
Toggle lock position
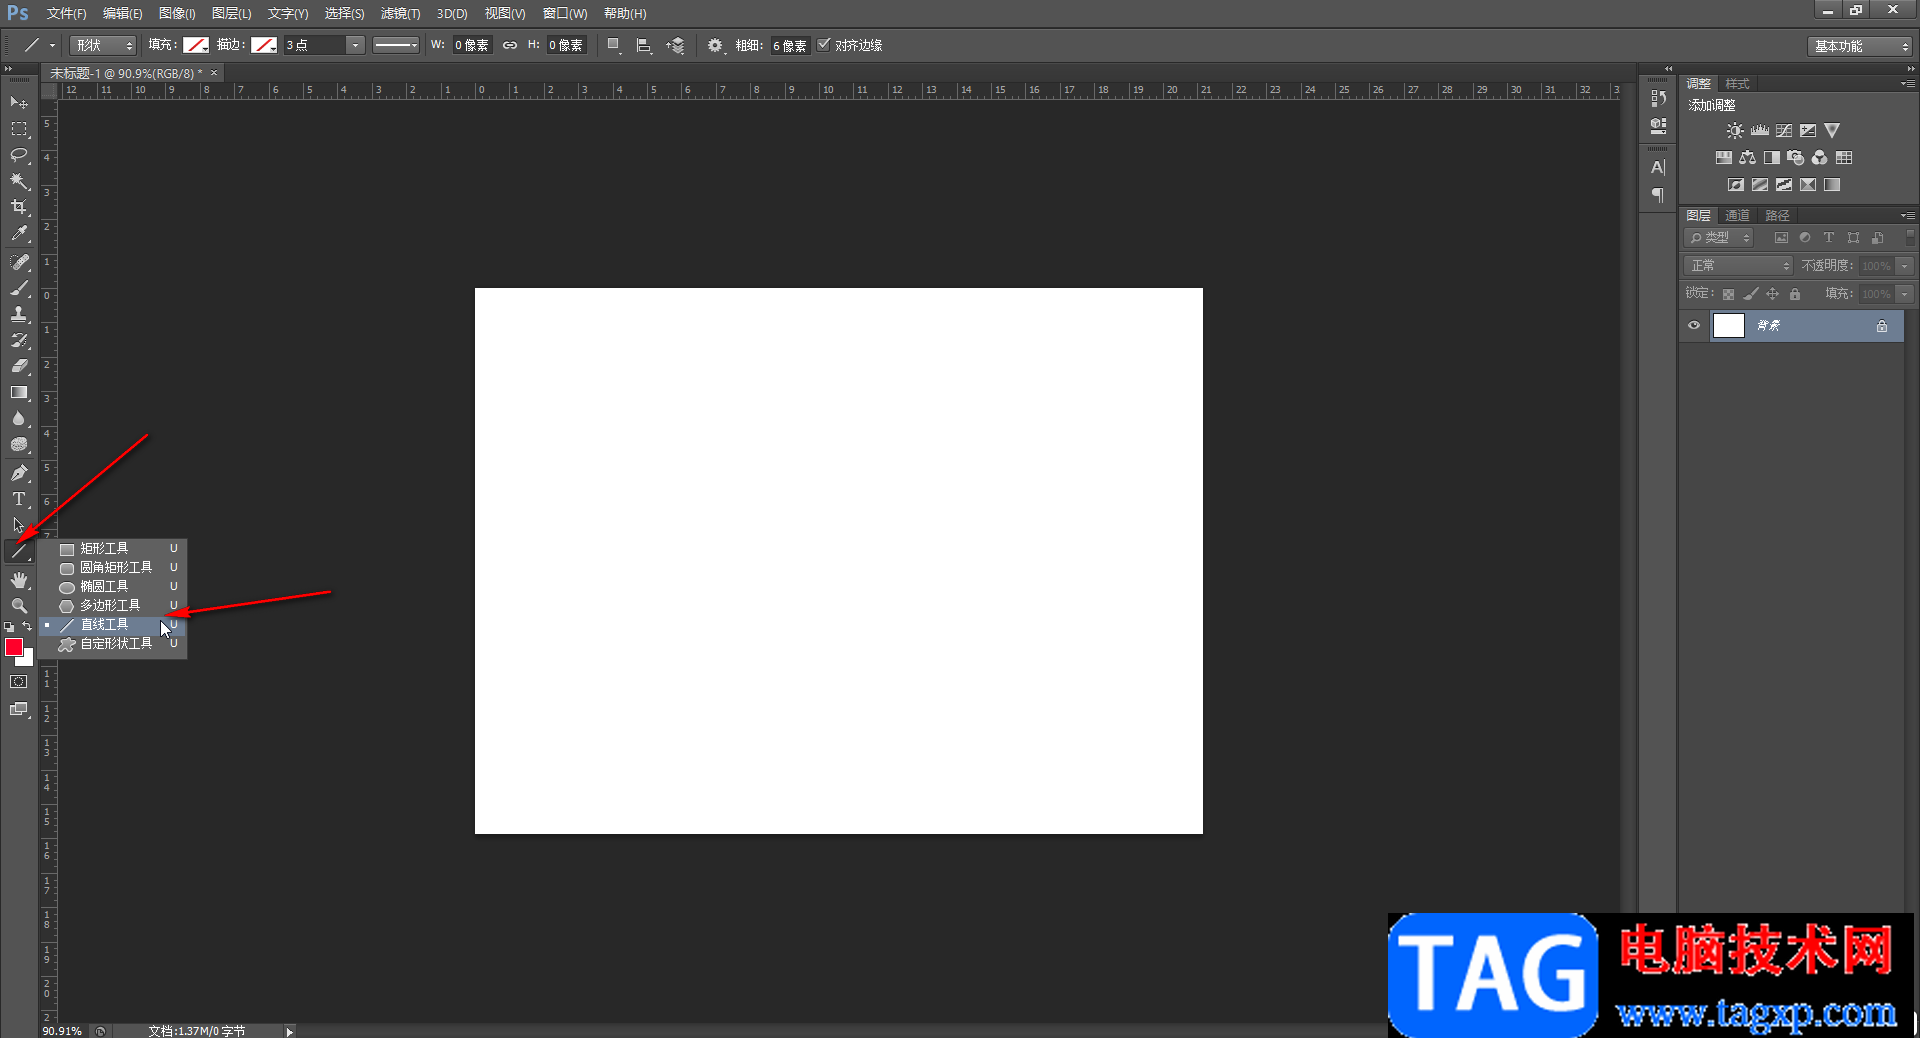click(1773, 294)
